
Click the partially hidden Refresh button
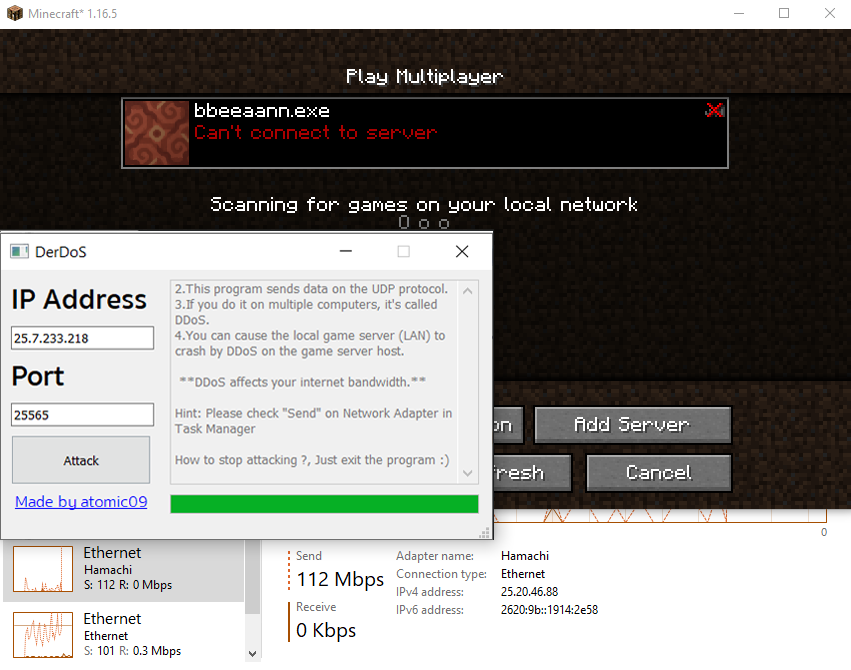[532, 473]
